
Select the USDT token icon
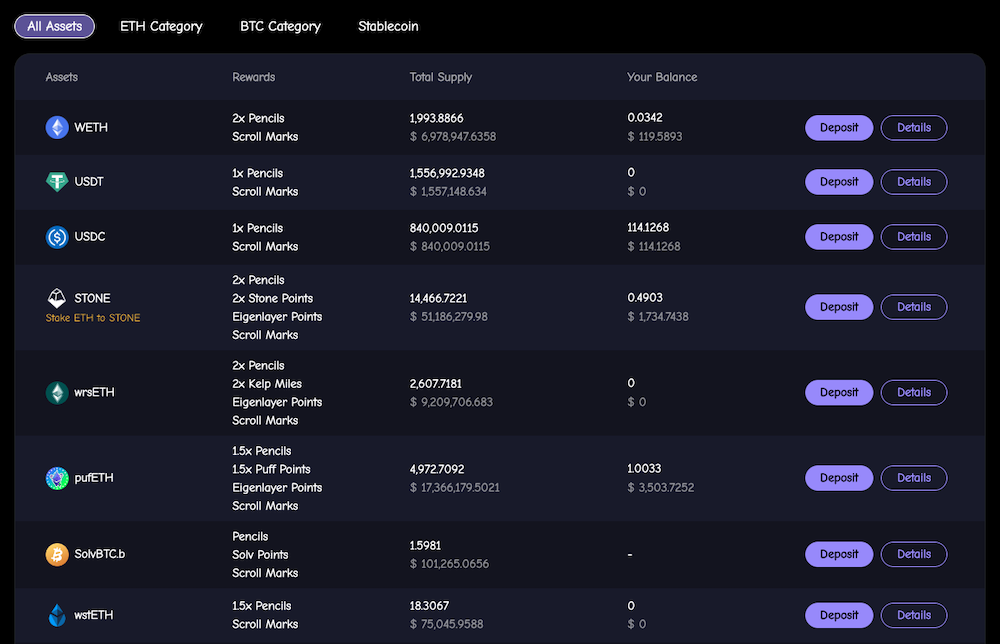(57, 181)
